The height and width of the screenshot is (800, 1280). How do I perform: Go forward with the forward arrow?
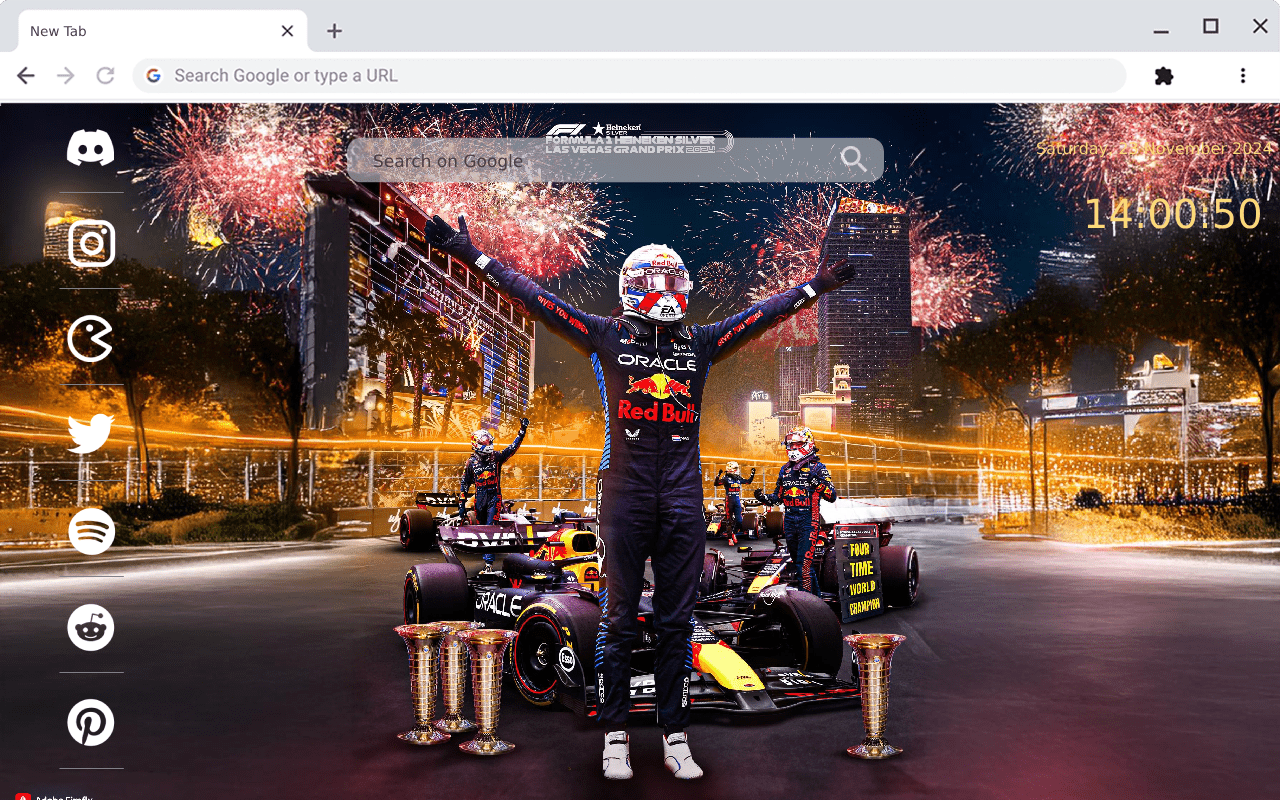(66, 76)
